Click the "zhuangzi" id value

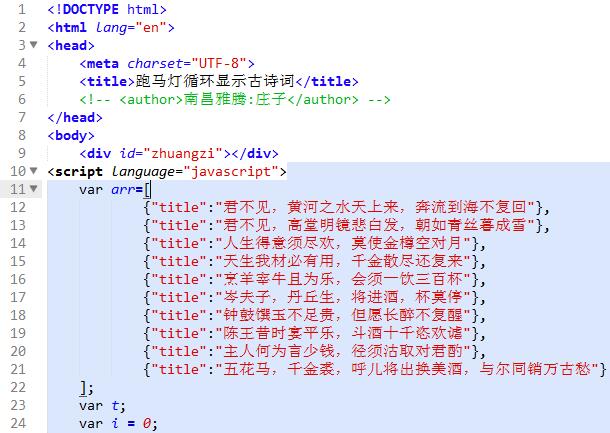tap(185, 154)
